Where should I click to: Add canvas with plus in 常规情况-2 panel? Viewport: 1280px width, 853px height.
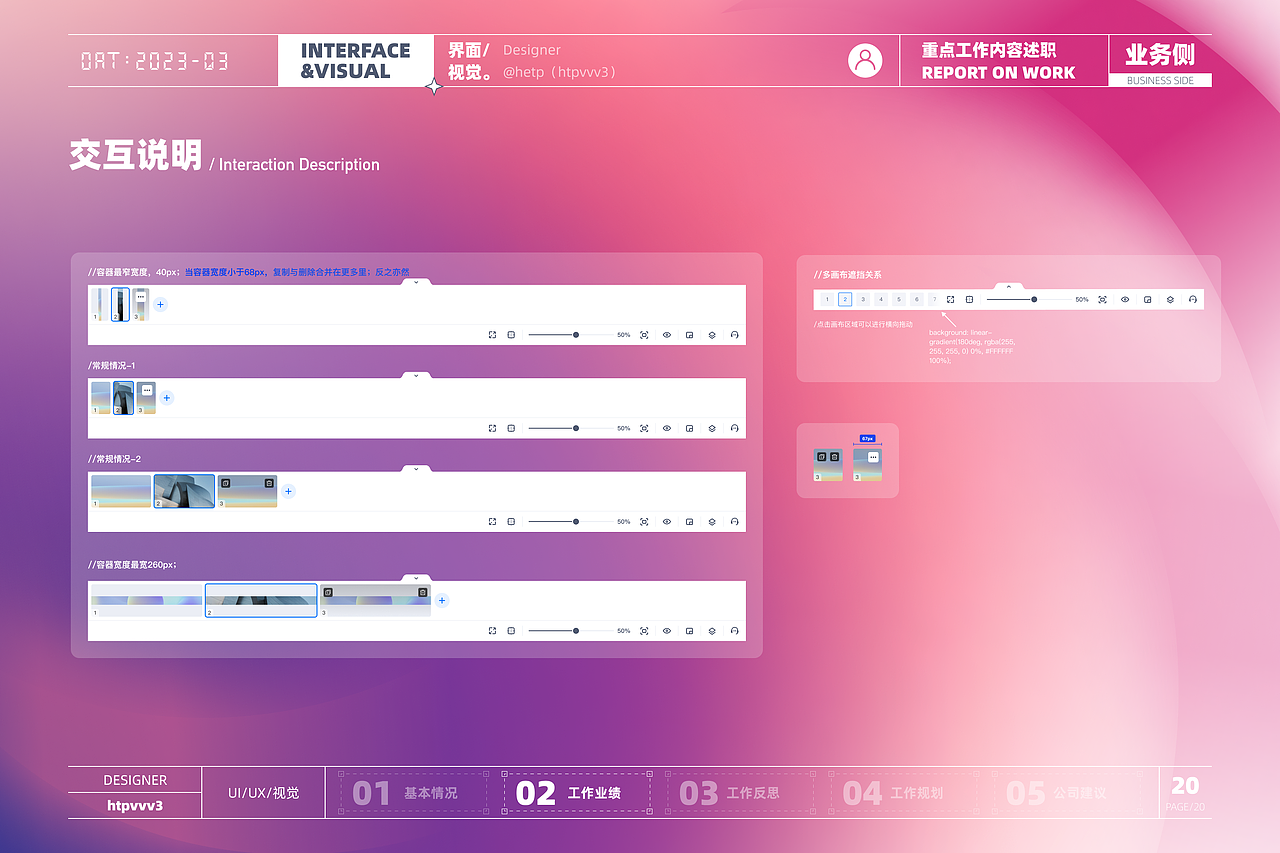point(288,491)
